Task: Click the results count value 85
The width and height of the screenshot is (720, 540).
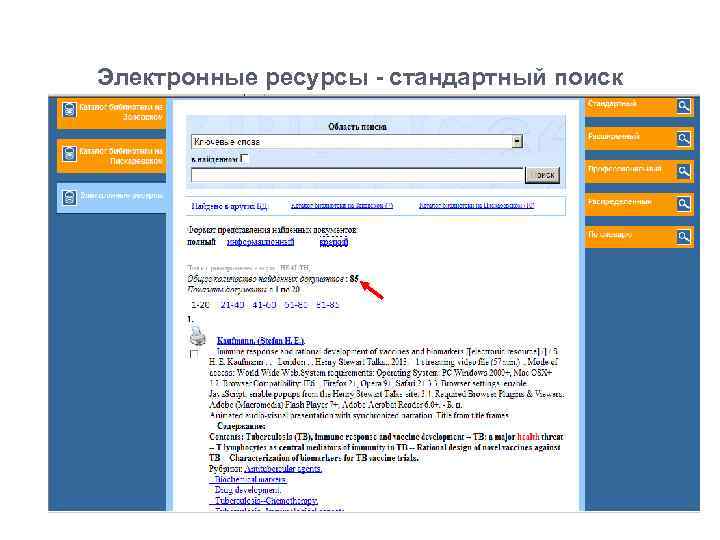Action: pos(354,279)
